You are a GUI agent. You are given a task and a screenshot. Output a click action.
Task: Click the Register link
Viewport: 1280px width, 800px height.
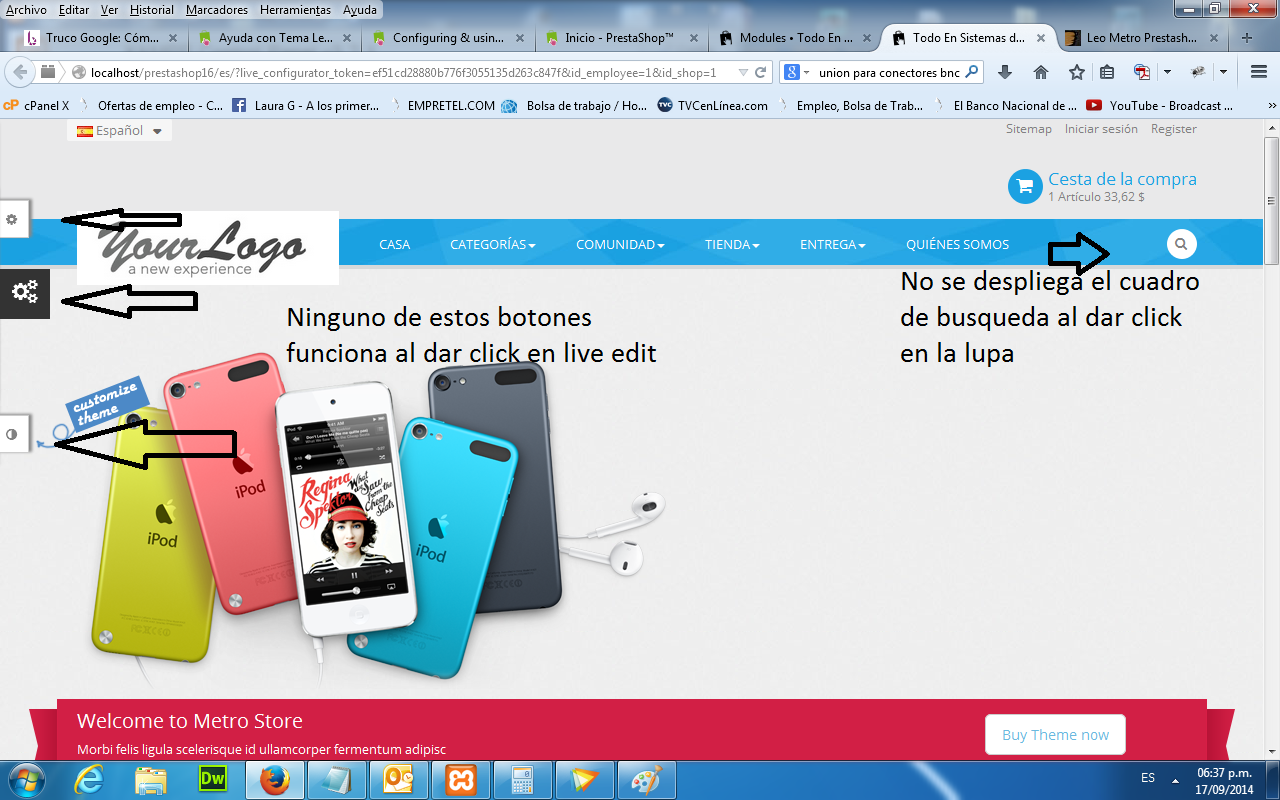pos(1174,129)
